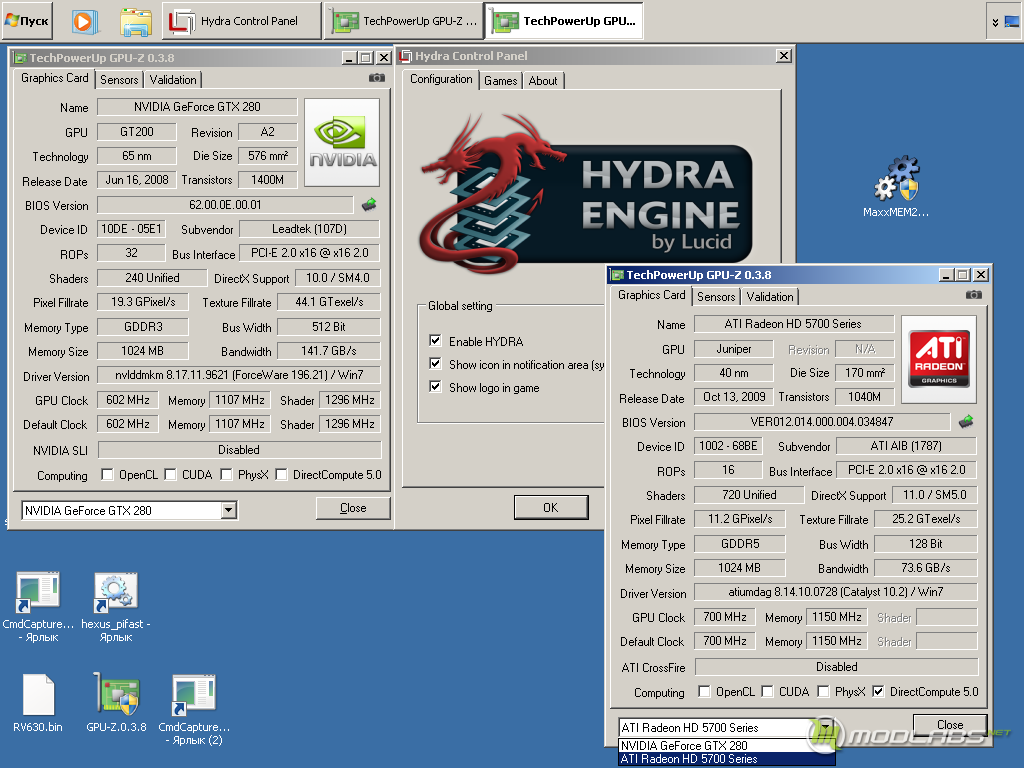Toggle DirectCompute 5.0 checkbox in GTX 280 window
Screen dimensions: 1024x768
click(281, 474)
